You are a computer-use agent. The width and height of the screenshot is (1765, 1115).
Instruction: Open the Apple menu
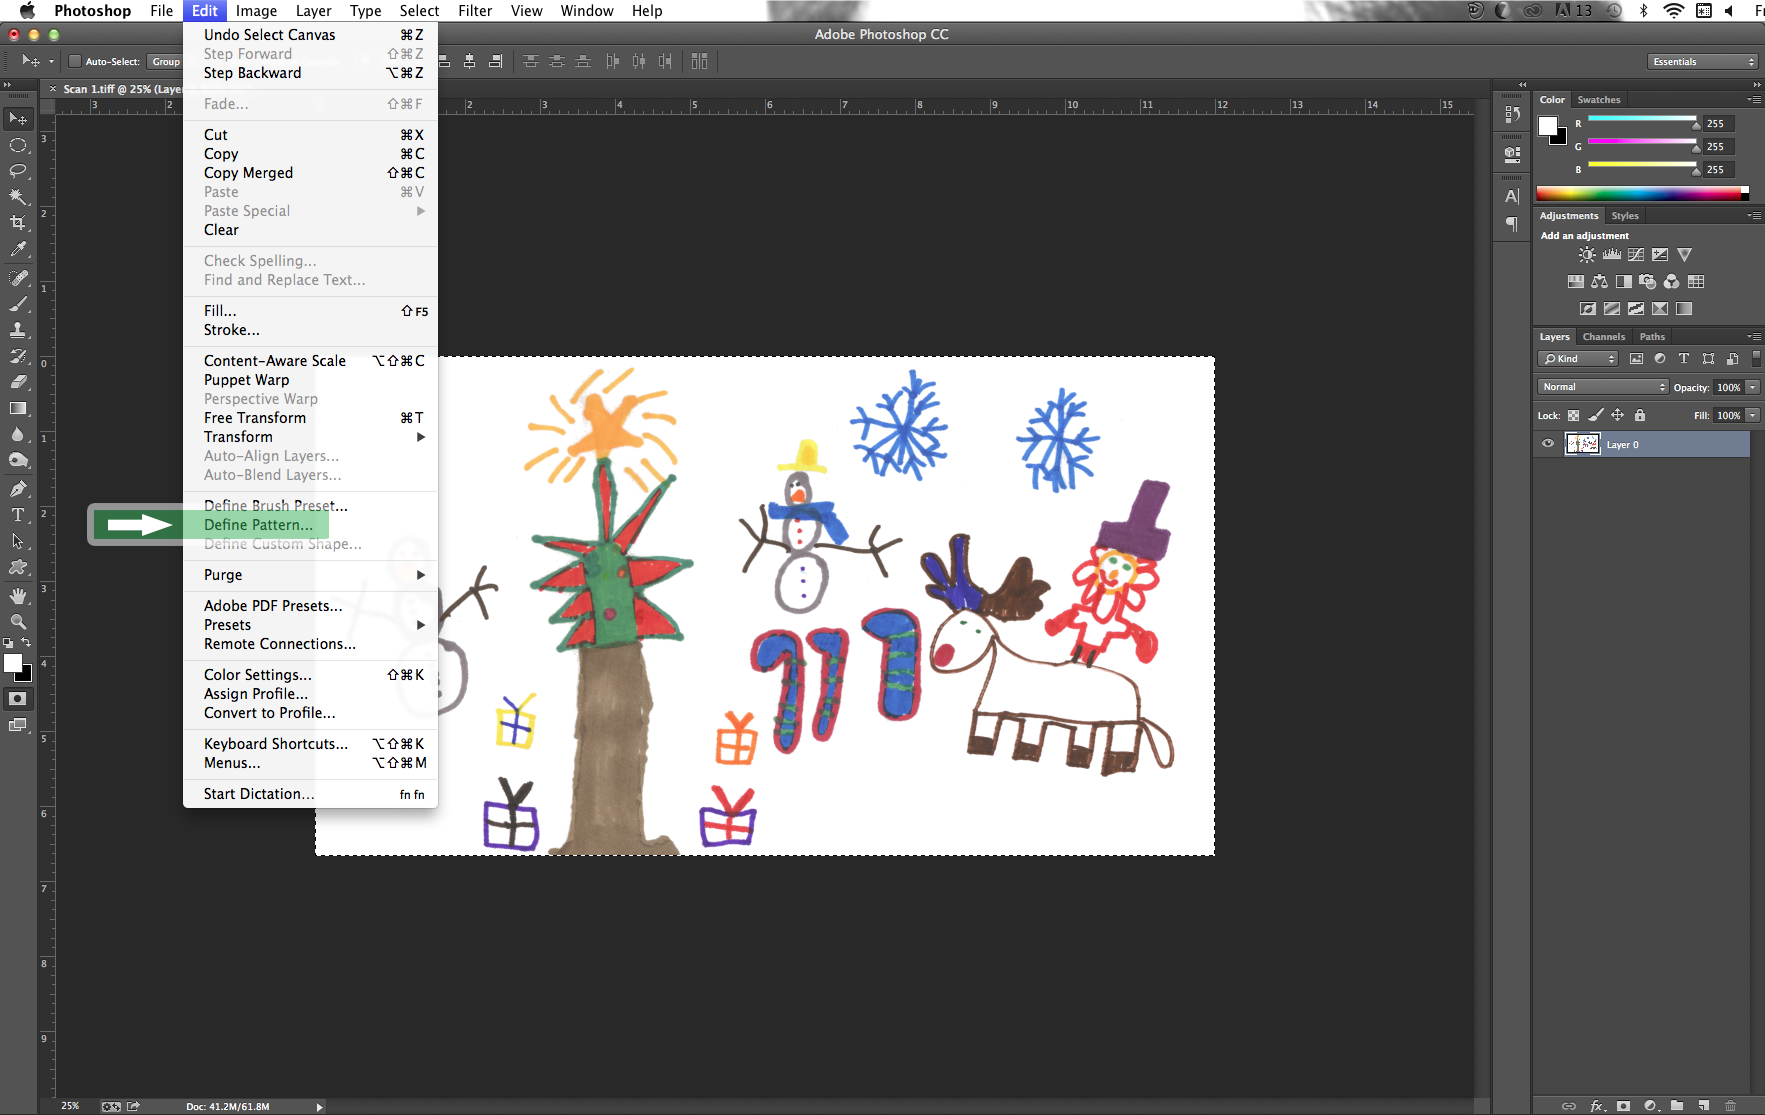[x=27, y=11]
